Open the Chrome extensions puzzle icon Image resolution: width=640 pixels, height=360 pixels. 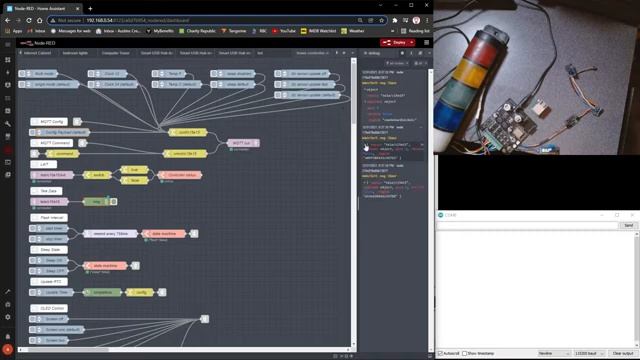(395, 20)
